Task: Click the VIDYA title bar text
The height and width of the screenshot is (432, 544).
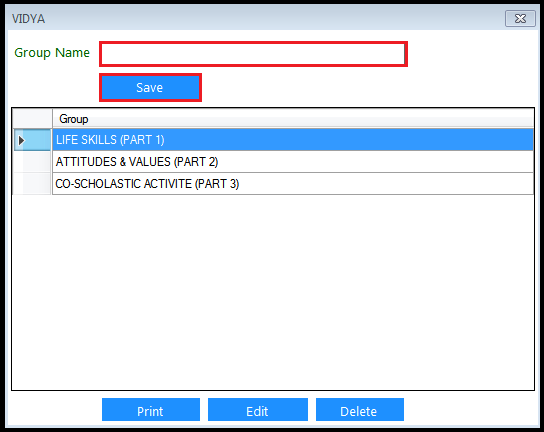Action: pyautogui.click(x=28, y=19)
